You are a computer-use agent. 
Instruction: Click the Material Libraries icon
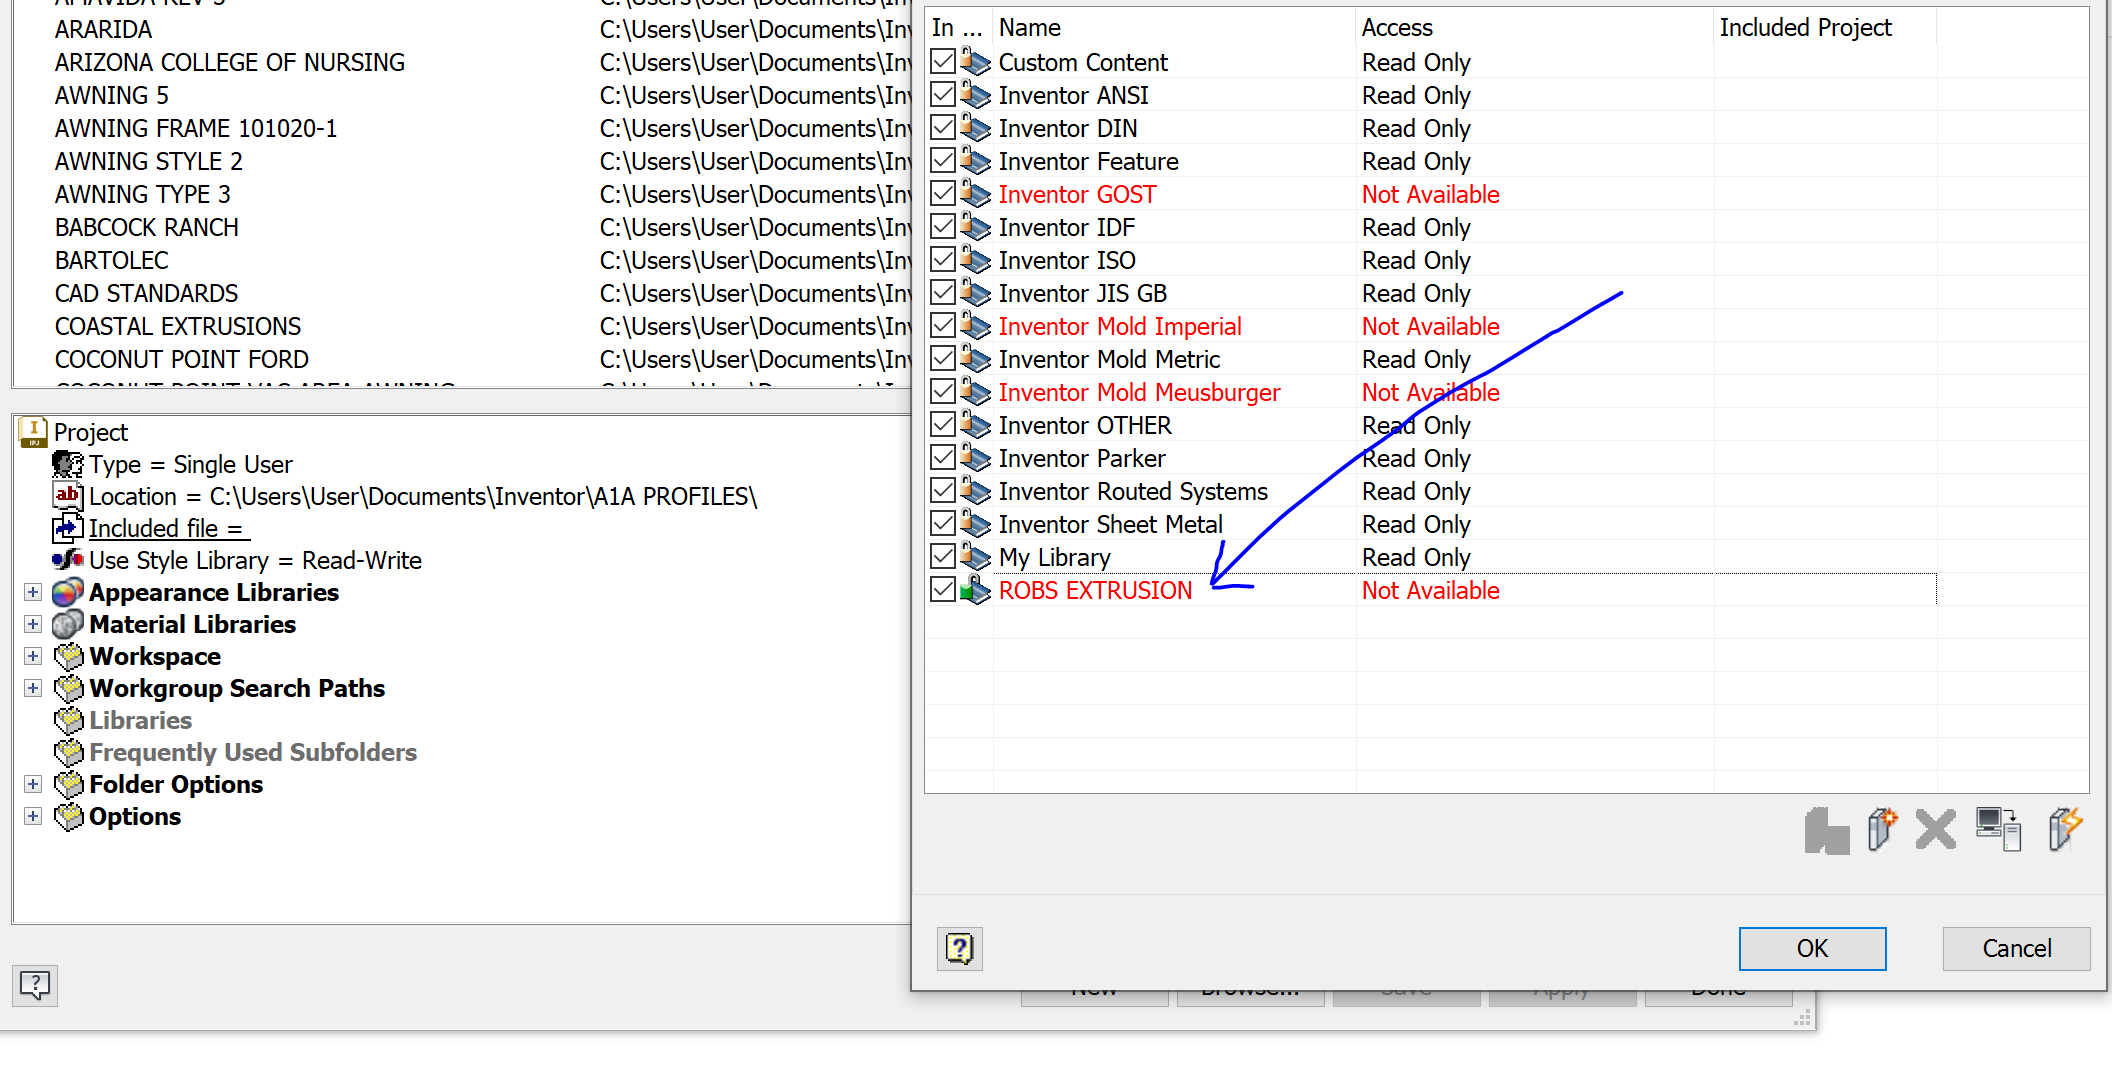point(66,624)
